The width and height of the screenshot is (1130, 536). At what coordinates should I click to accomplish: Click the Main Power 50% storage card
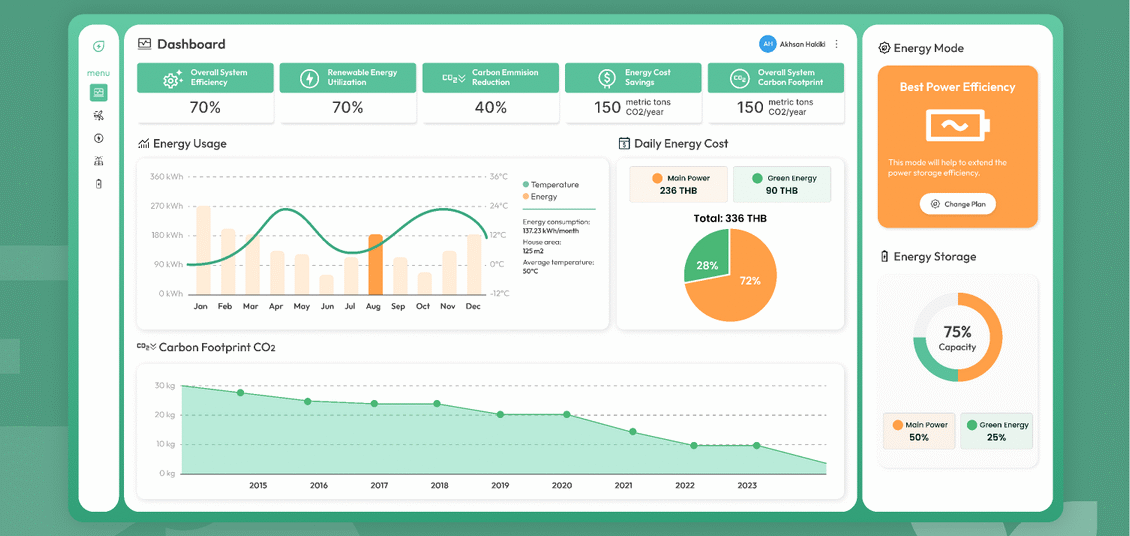pyautogui.click(x=920, y=431)
